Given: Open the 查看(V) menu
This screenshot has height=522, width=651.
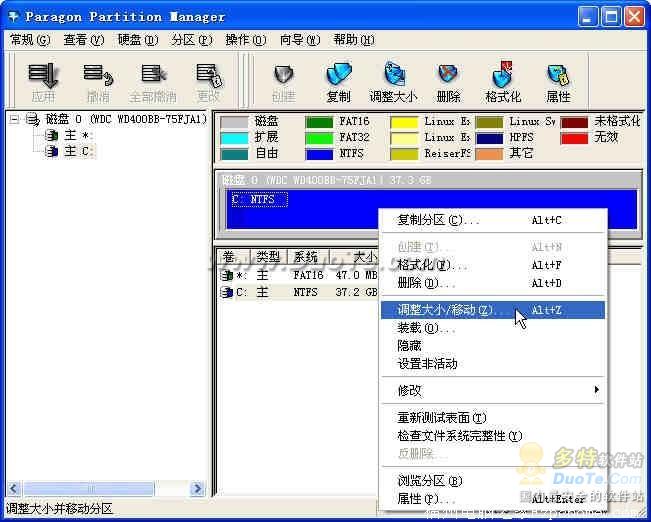Looking at the screenshot, I should click(83, 40).
